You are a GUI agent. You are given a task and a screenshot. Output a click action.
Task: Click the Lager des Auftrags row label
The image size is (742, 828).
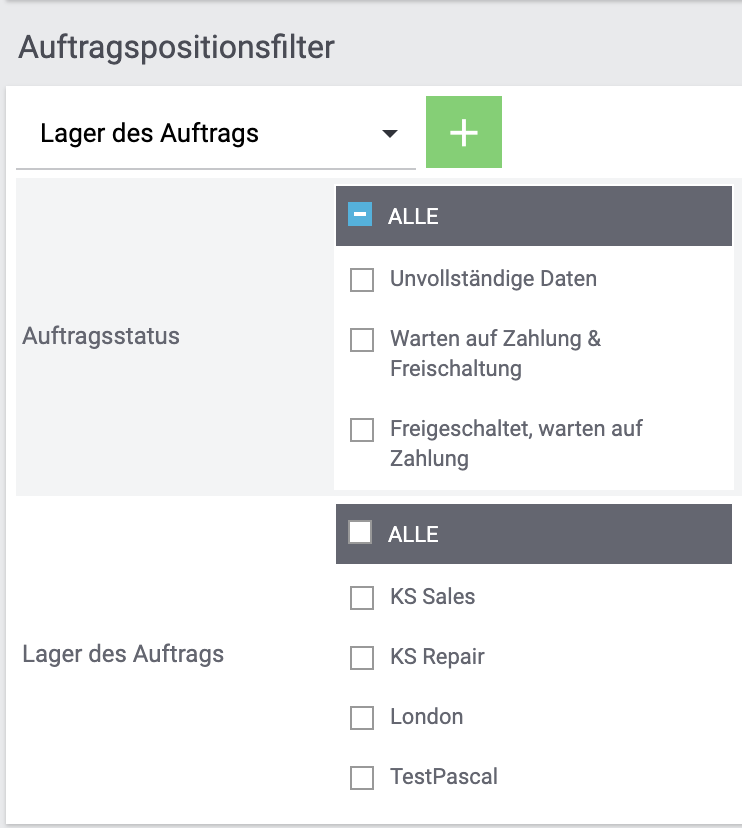click(x=123, y=655)
